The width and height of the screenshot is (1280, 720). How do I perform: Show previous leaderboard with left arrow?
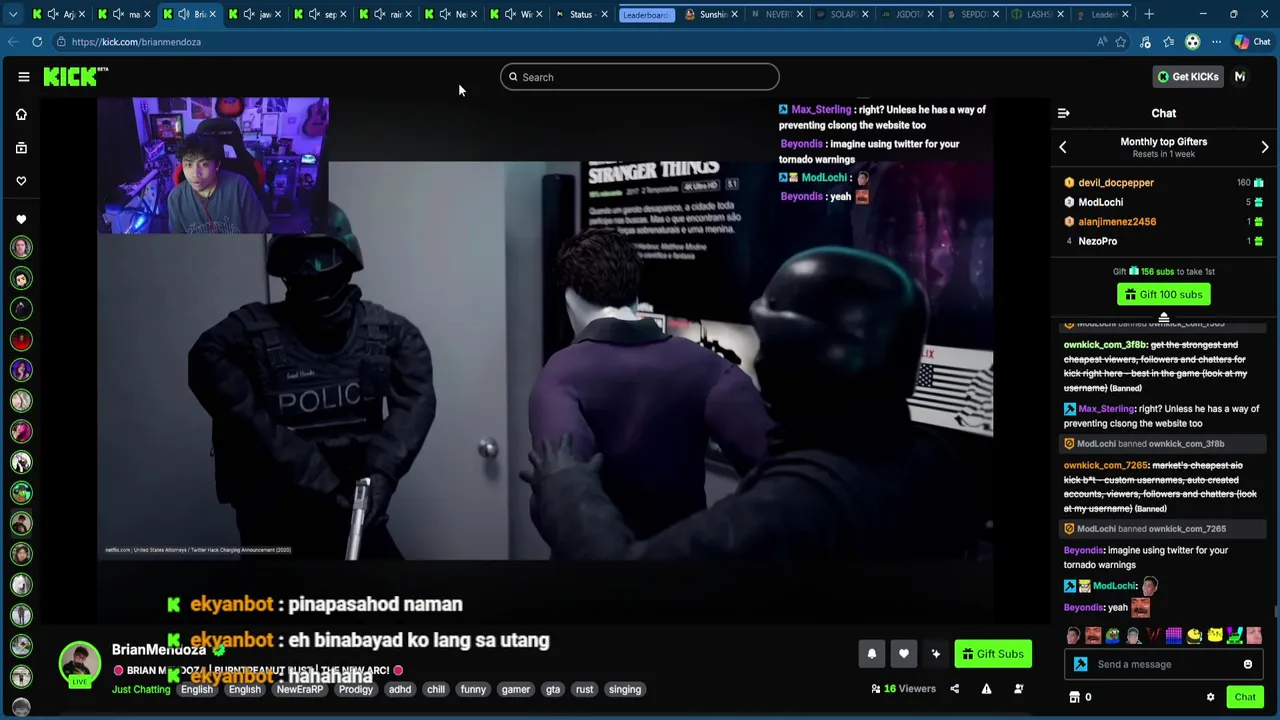[1063, 147]
